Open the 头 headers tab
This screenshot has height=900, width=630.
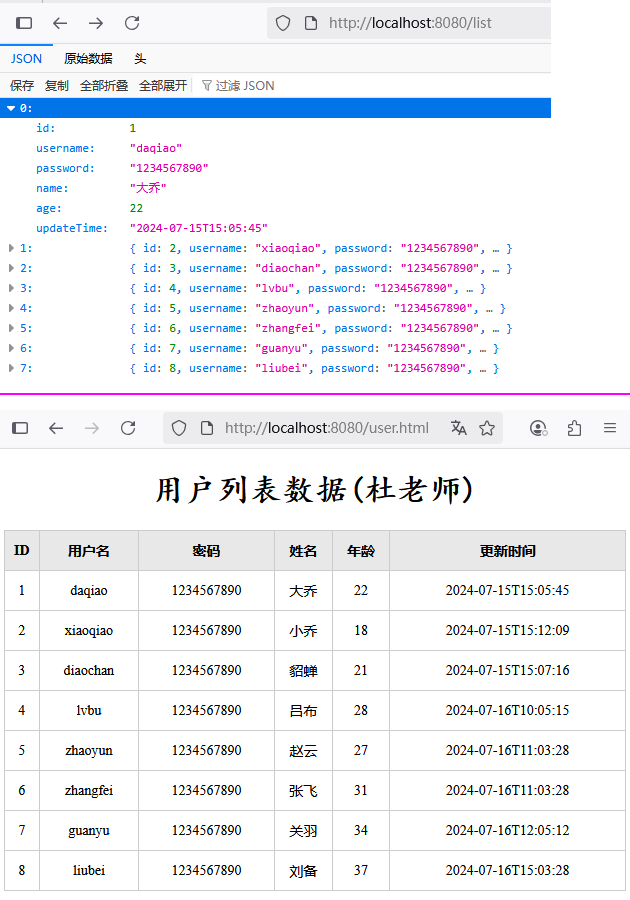pos(140,59)
